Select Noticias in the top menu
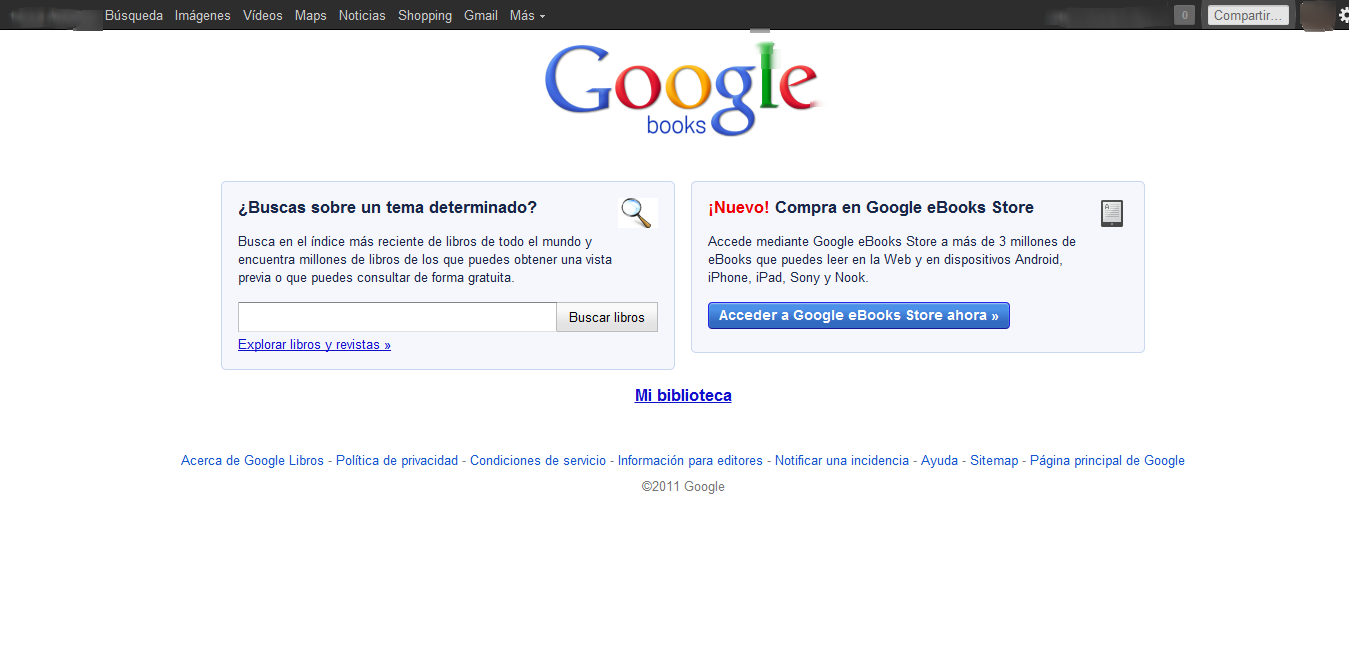 pyautogui.click(x=361, y=15)
